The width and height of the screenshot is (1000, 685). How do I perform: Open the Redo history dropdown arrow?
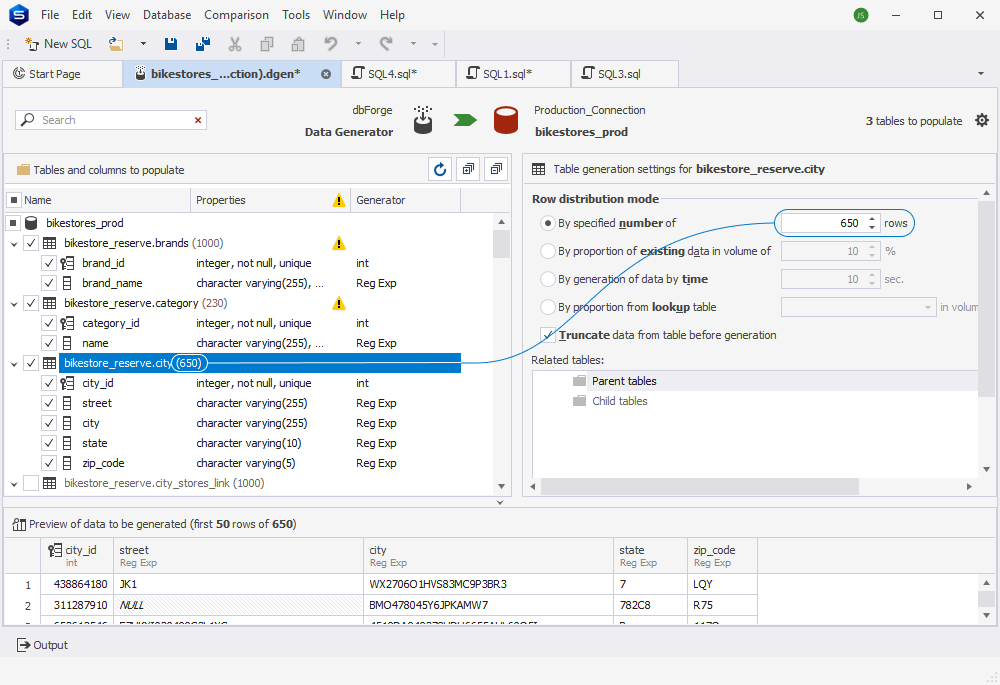[x=413, y=44]
